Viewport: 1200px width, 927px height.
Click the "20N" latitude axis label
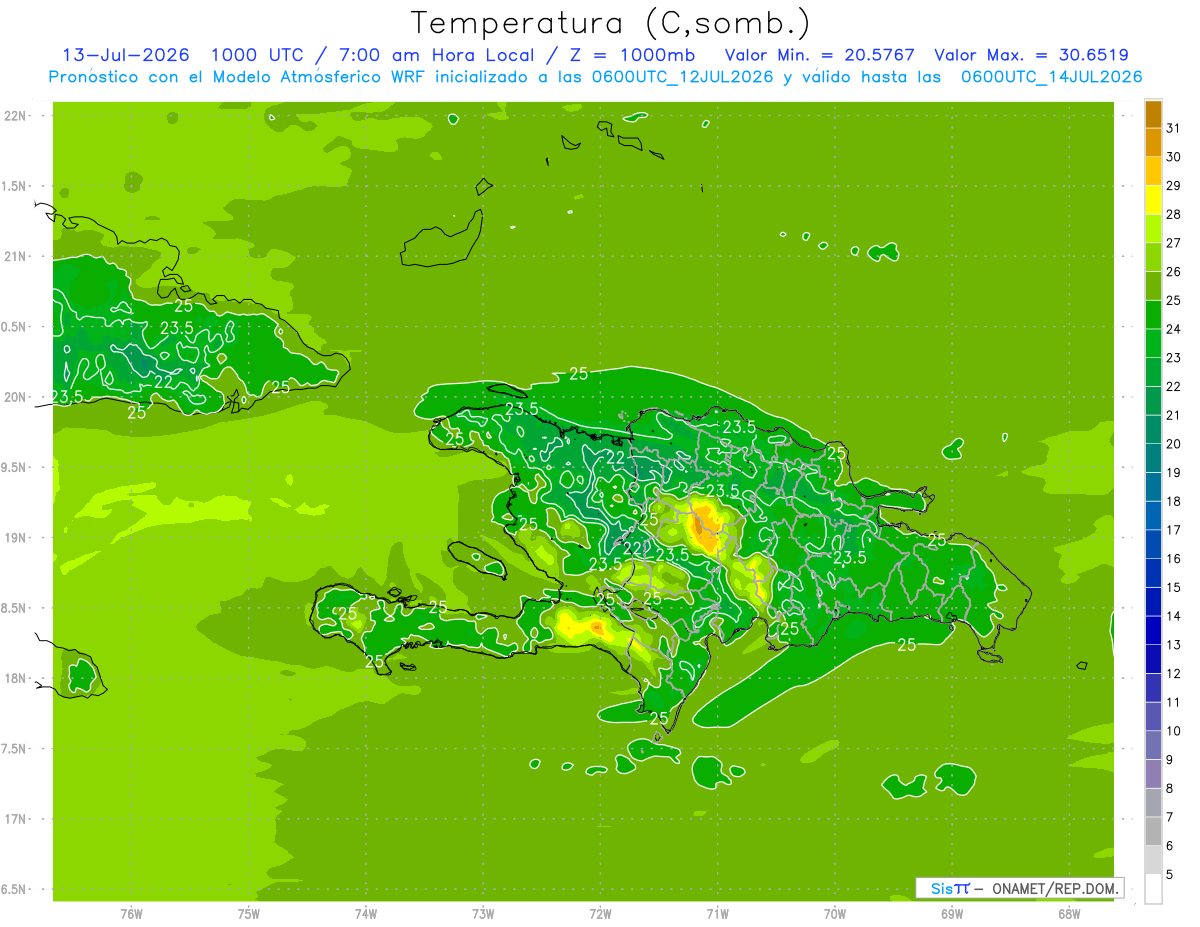pos(14,397)
